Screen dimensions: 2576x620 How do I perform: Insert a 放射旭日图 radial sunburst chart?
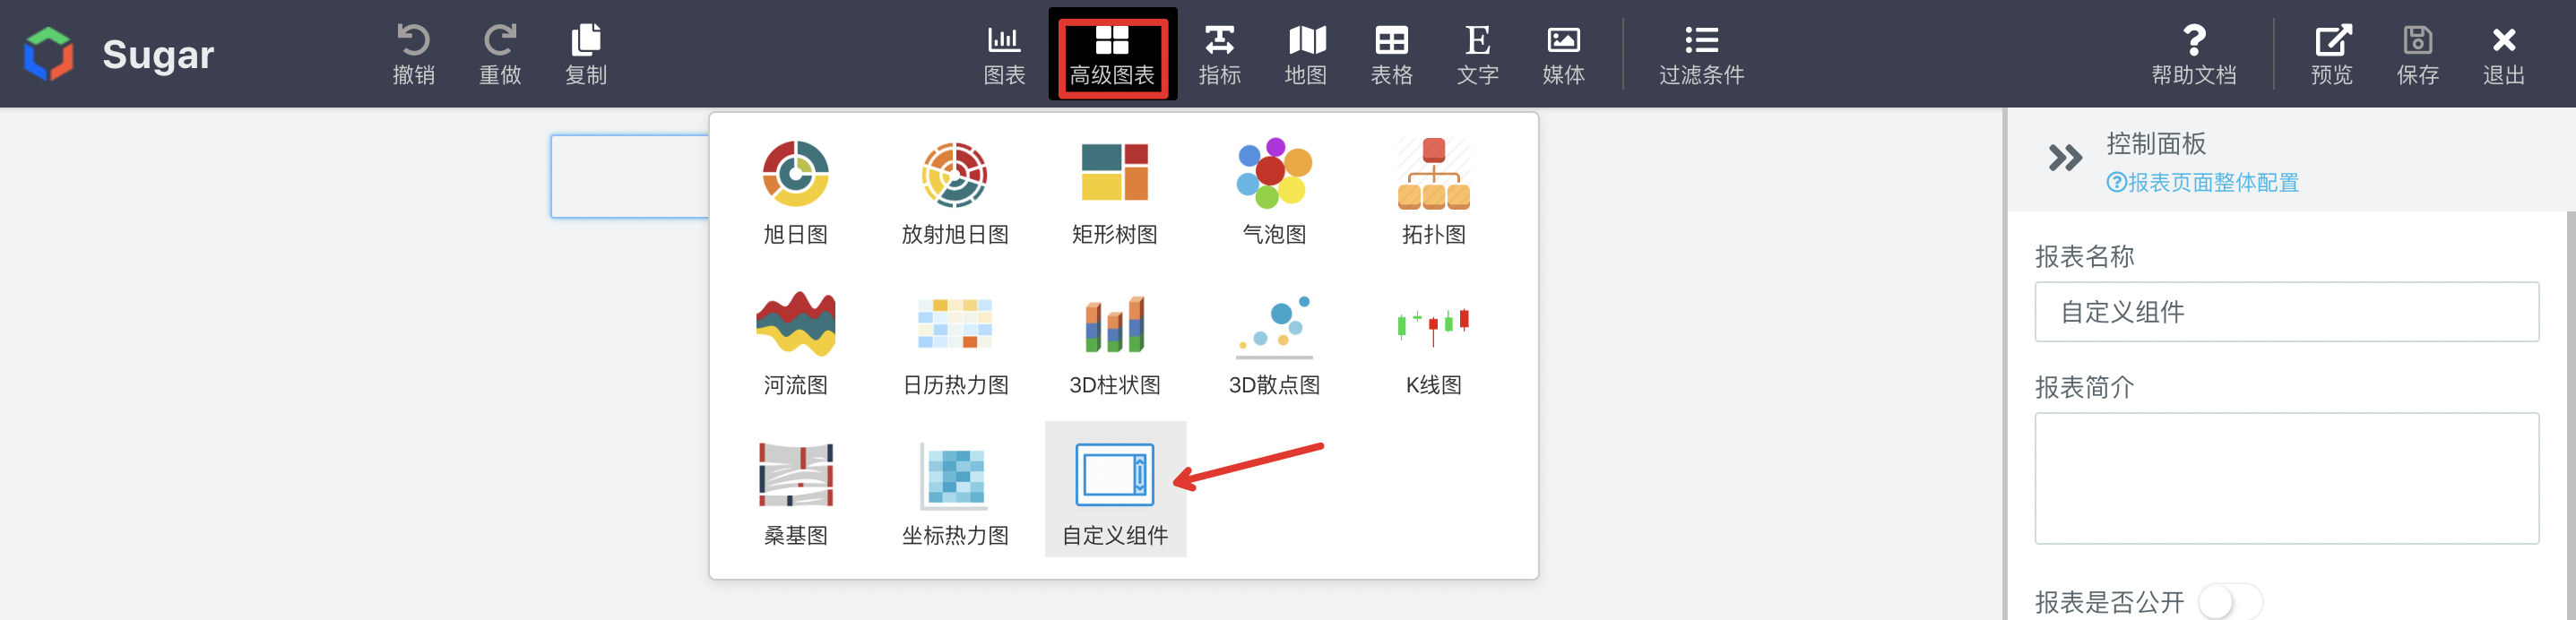955,193
